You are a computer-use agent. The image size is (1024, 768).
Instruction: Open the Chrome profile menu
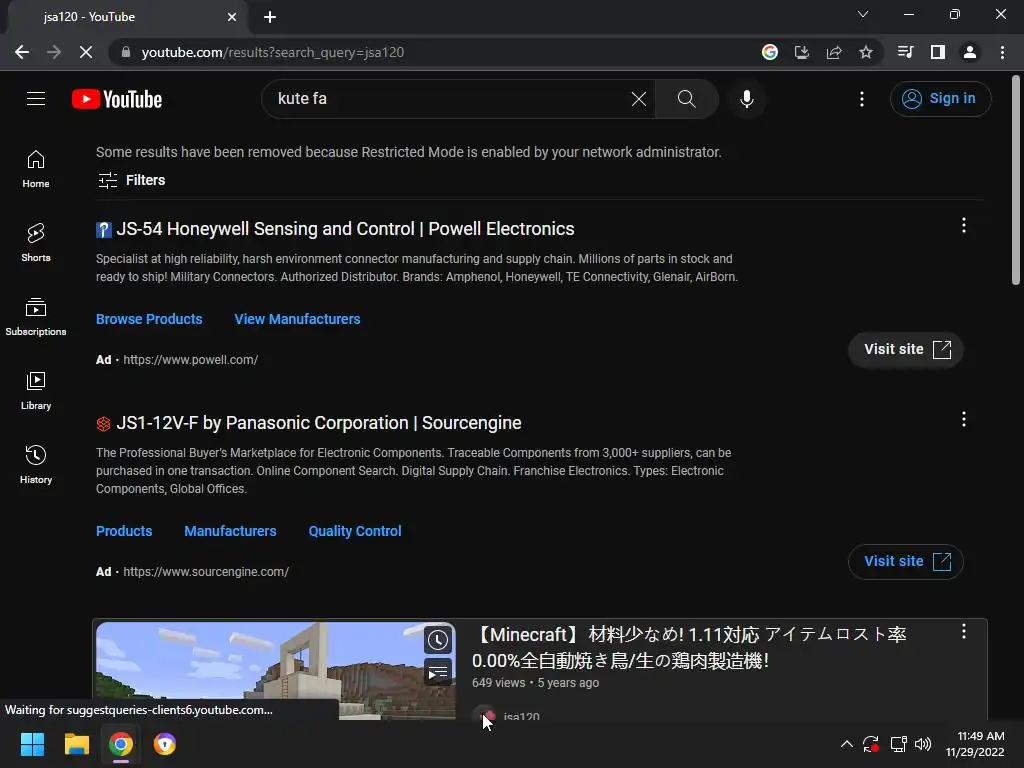pyautogui.click(x=970, y=52)
